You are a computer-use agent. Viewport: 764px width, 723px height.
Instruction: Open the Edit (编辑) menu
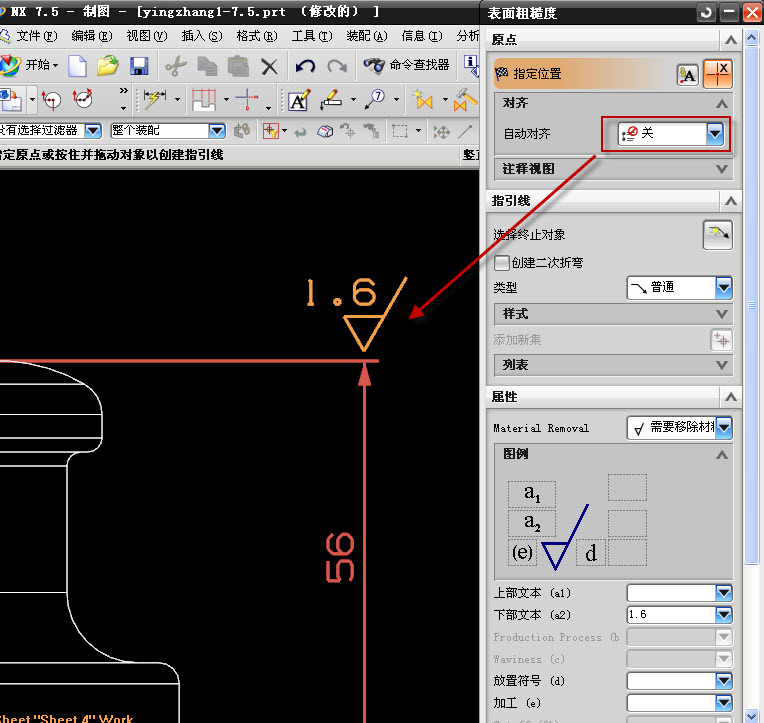[92, 36]
